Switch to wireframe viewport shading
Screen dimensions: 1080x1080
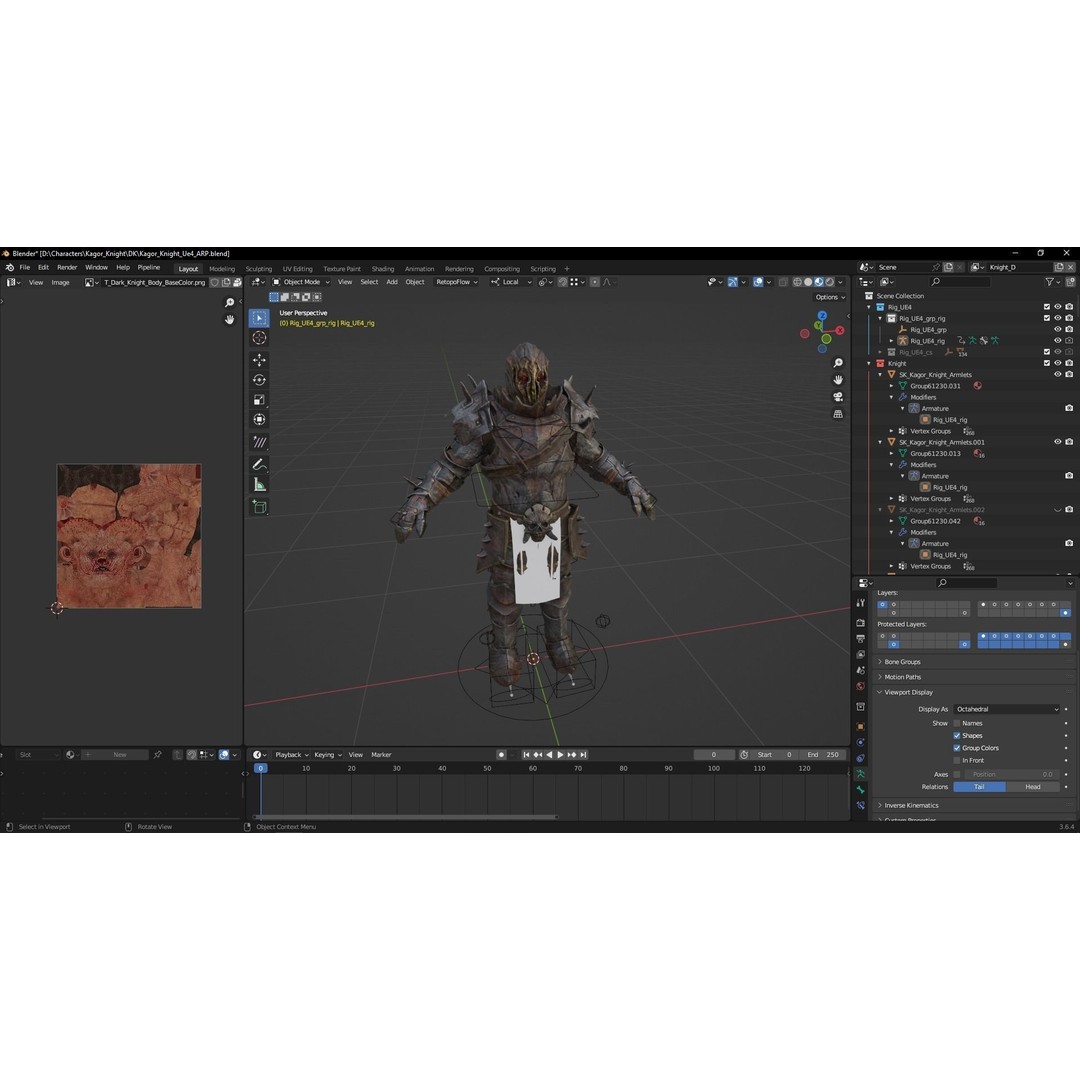[797, 282]
